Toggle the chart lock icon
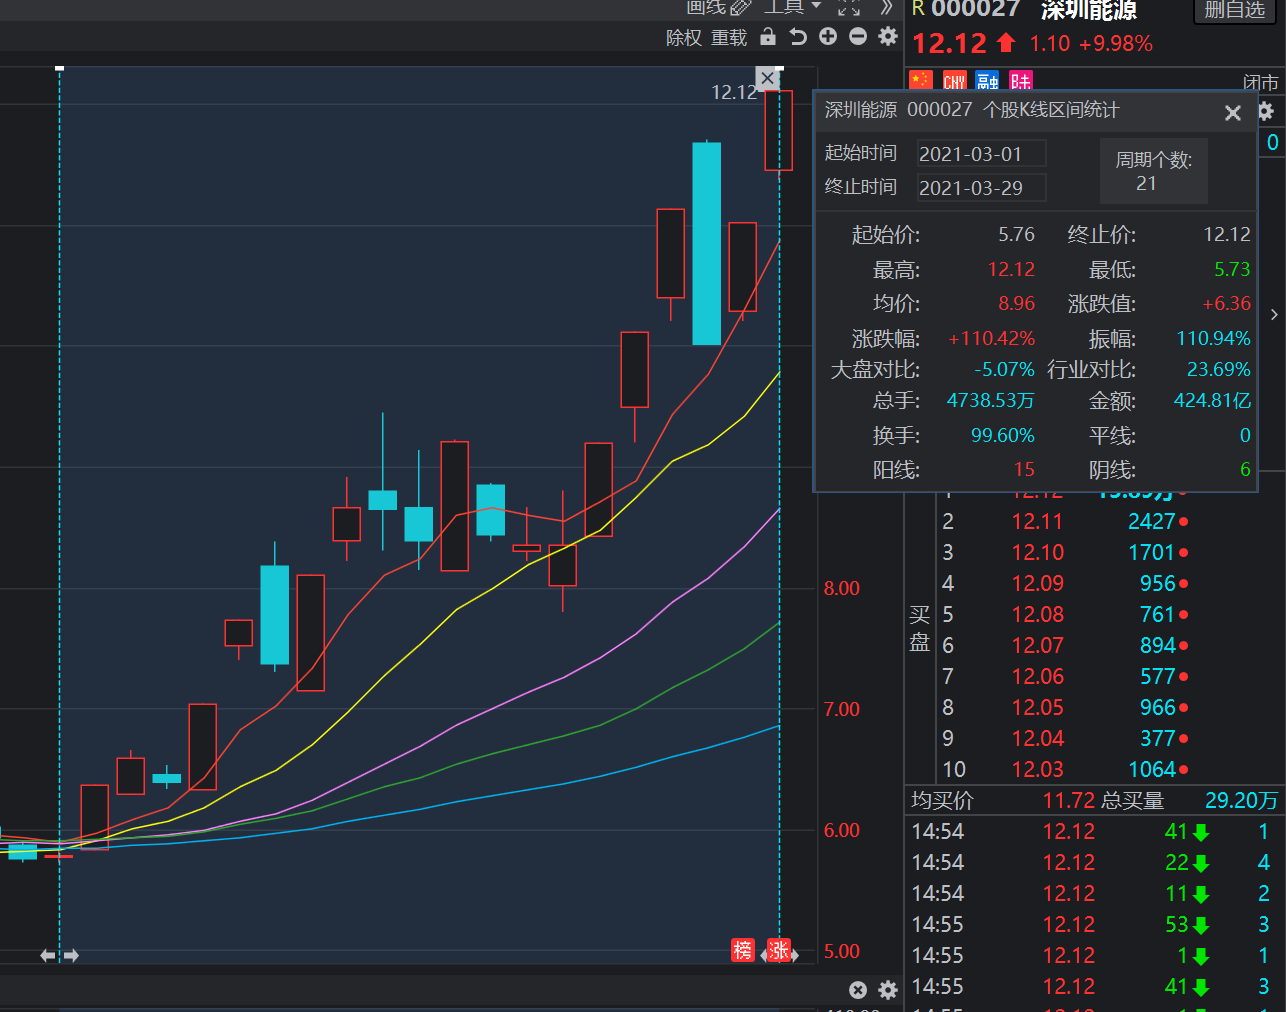The image size is (1286, 1012). click(768, 37)
